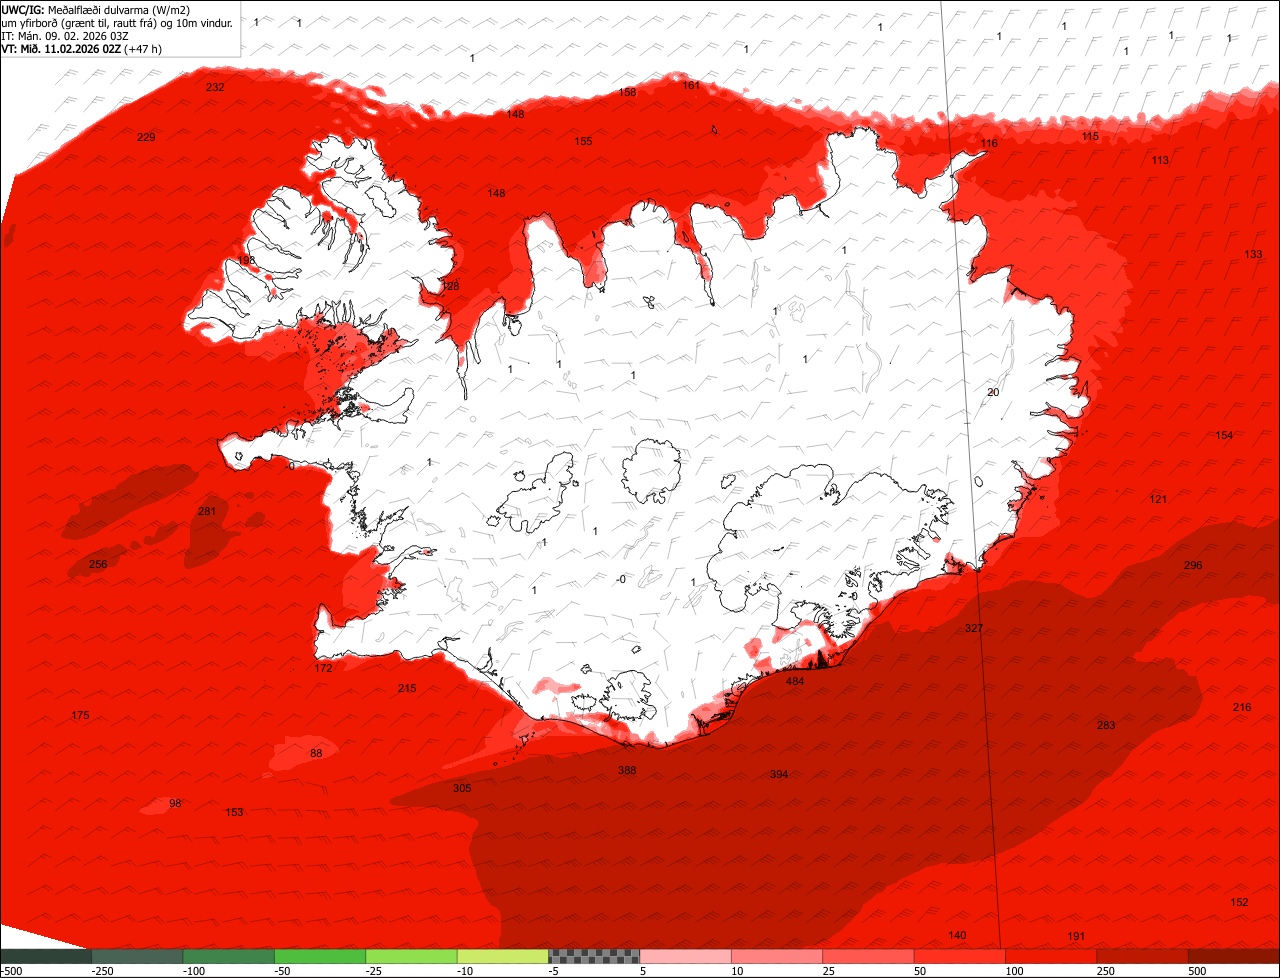This screenshot has height=978, width=1280.
Task: Click the value 388 near the south coast
Action: (x=627, y=770)
